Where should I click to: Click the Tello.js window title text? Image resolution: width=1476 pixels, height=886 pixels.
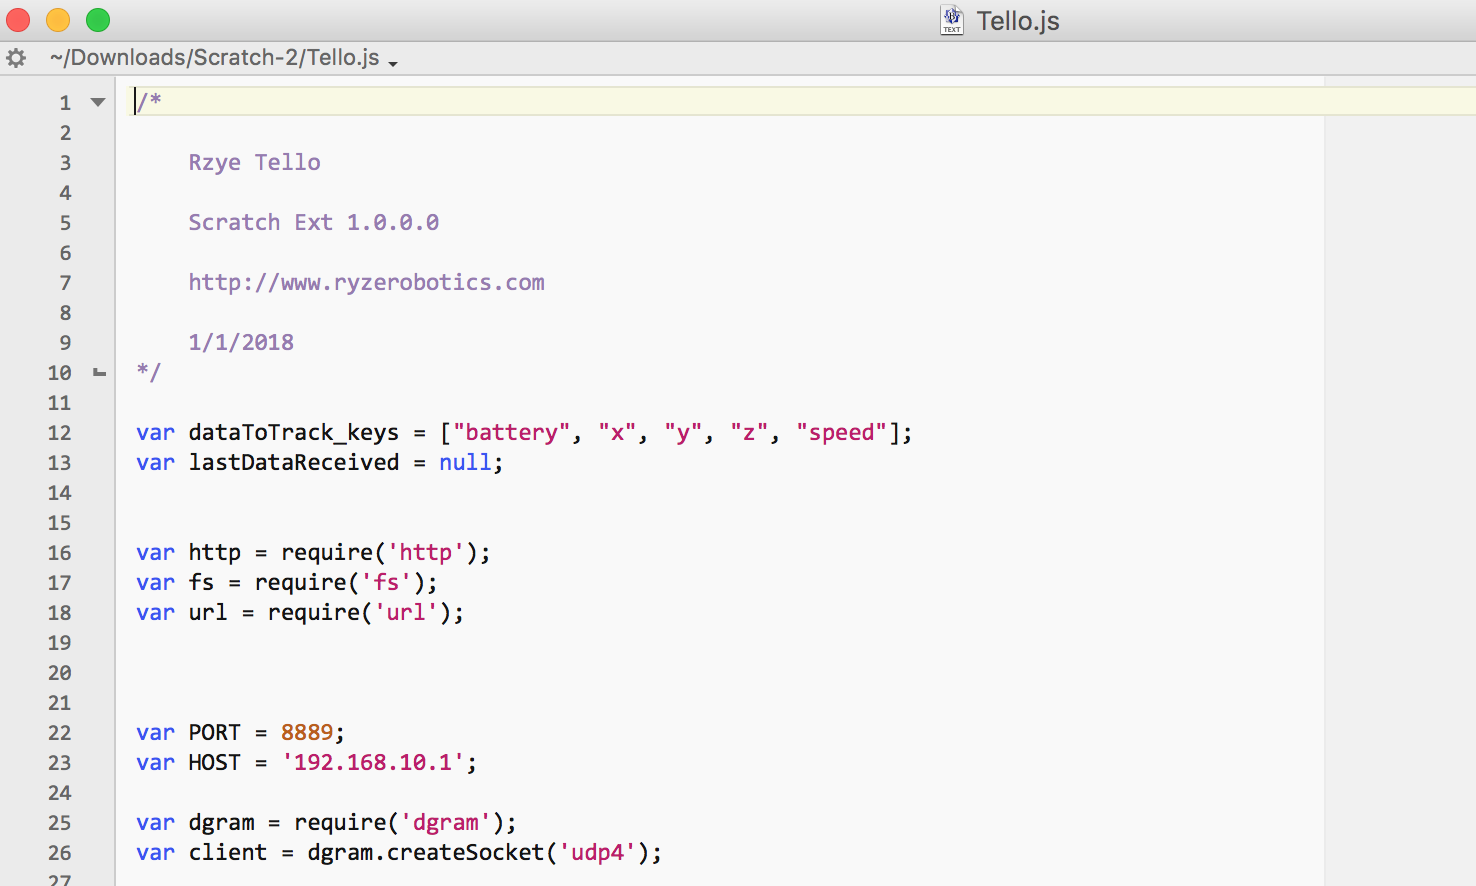click(x=1017, y=21)
